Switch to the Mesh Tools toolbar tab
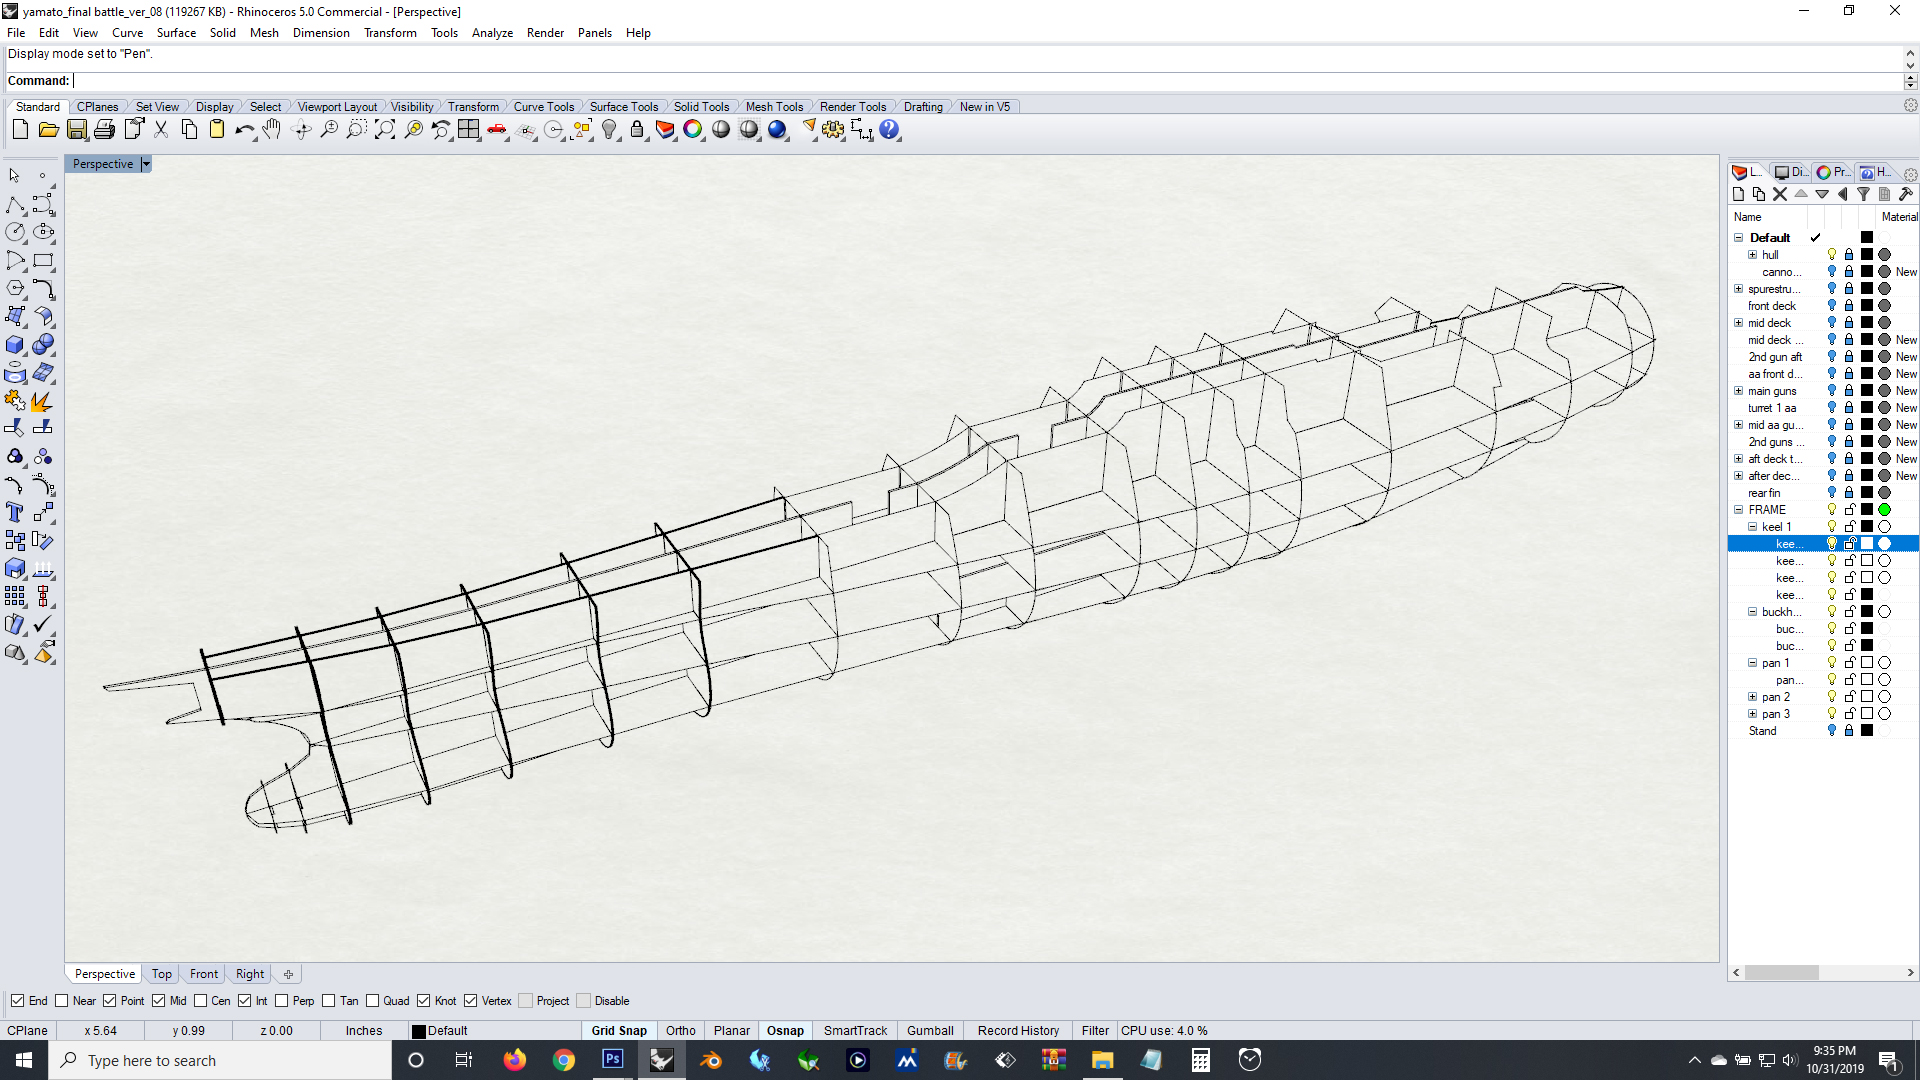This screenshot has height=1080, width=1920. pyautogui.click(x=774, y=107)
